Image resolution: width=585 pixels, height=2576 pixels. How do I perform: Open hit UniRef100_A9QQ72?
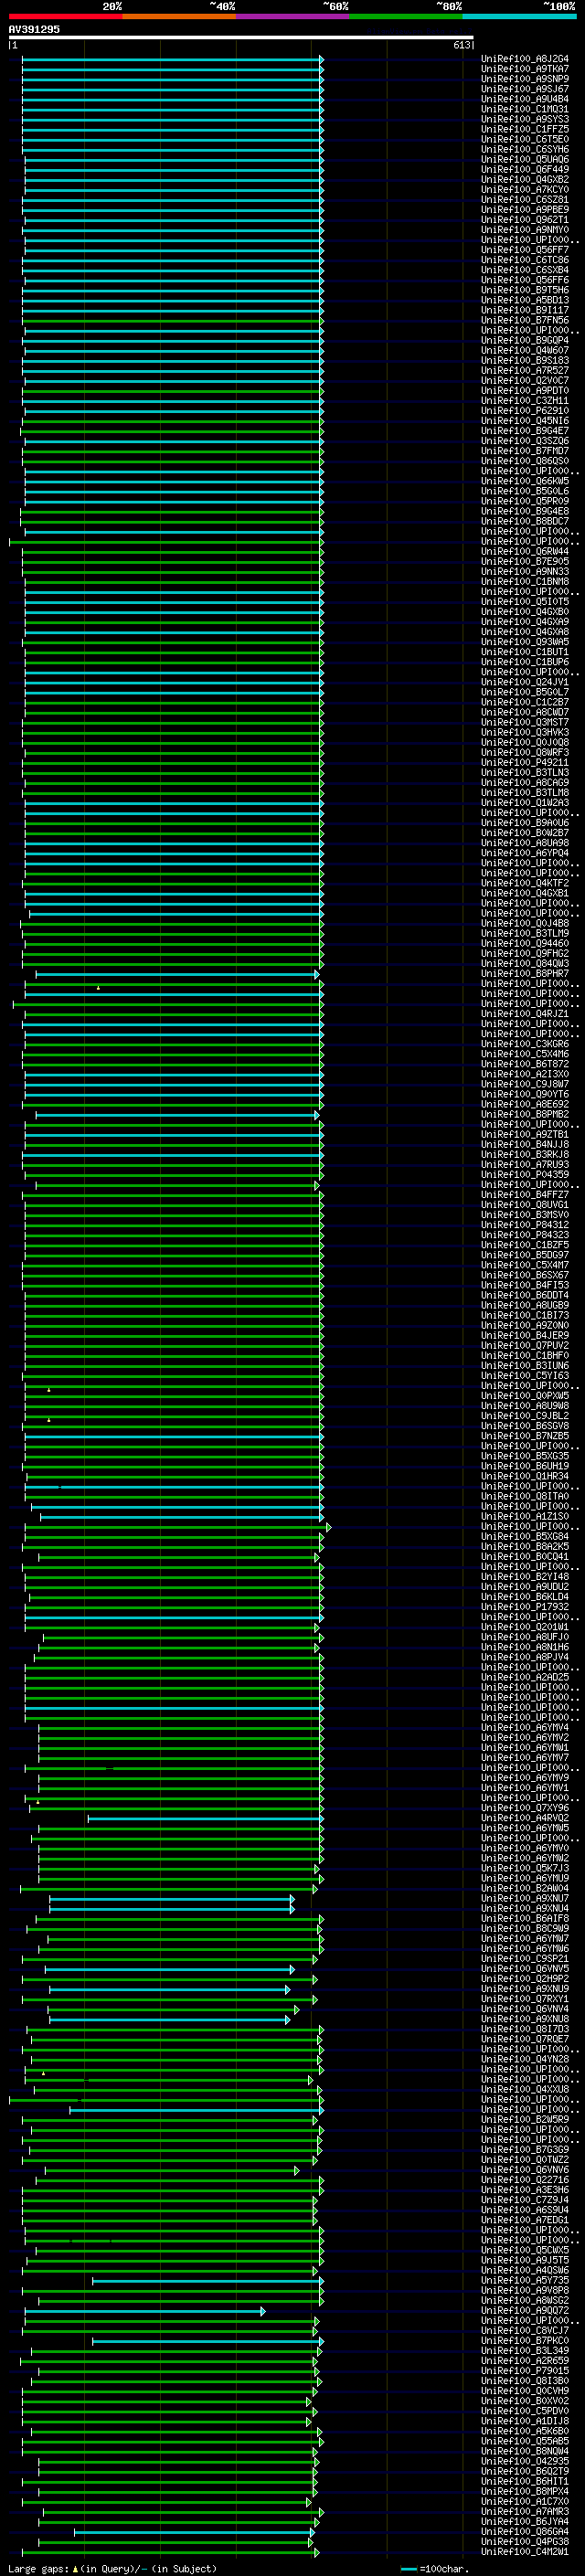525,2310
